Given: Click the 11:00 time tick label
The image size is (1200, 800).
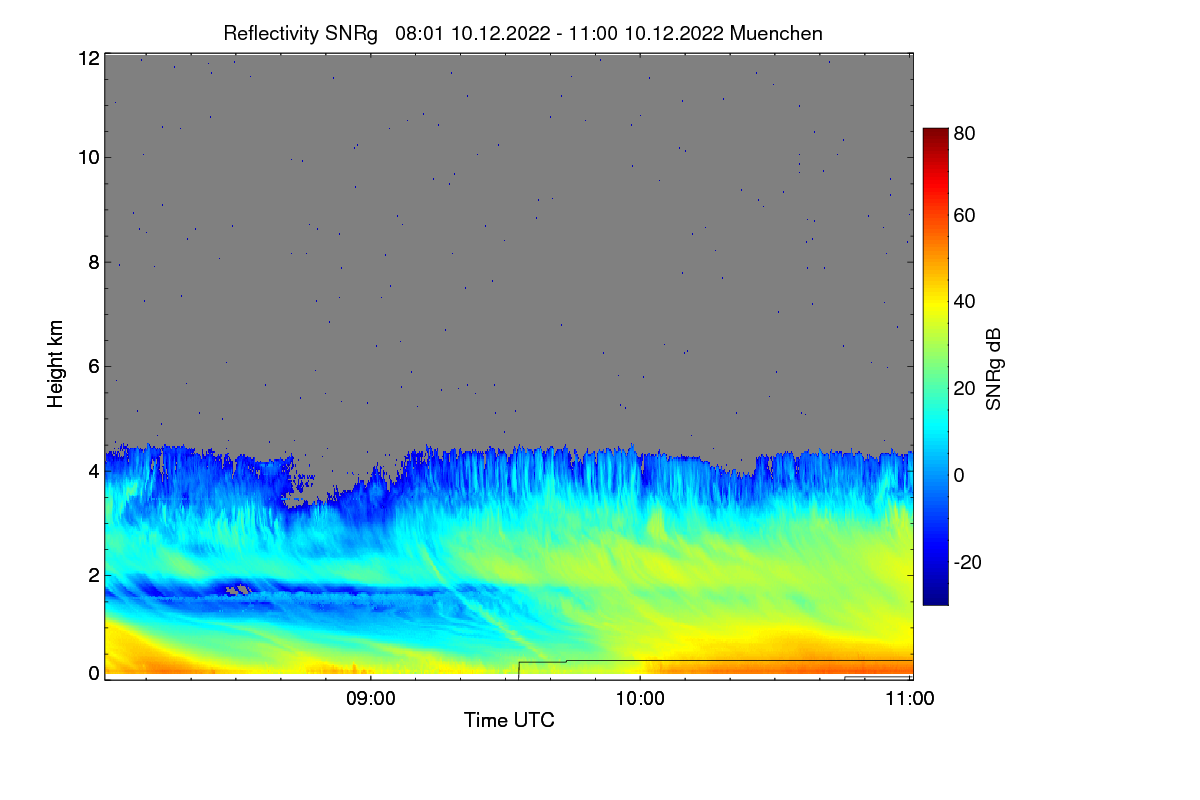Looking at the screenshot, I should [910, 699].
